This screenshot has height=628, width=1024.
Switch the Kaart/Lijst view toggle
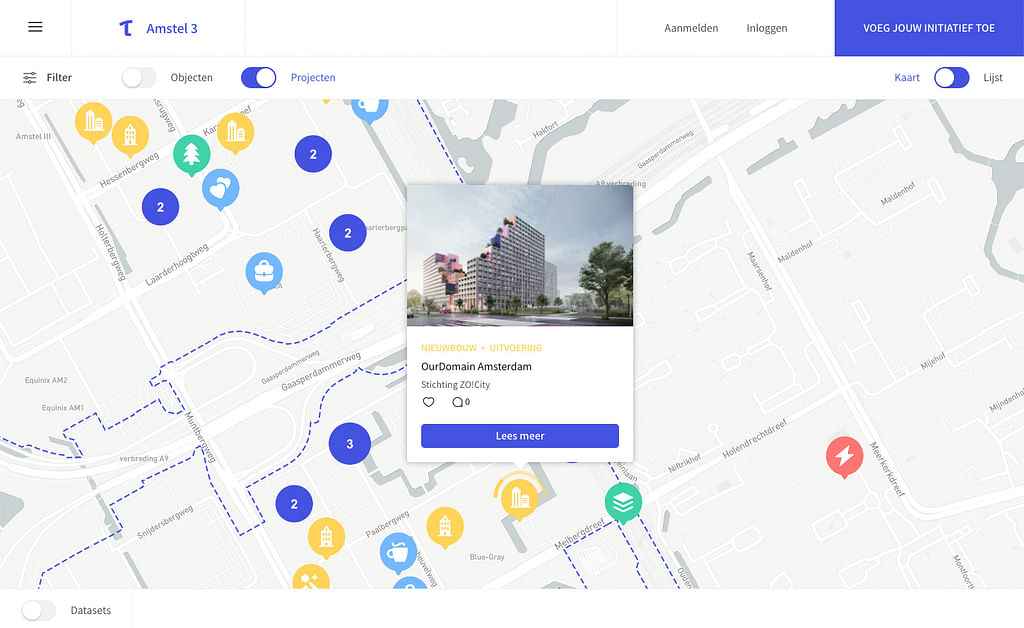951,78
